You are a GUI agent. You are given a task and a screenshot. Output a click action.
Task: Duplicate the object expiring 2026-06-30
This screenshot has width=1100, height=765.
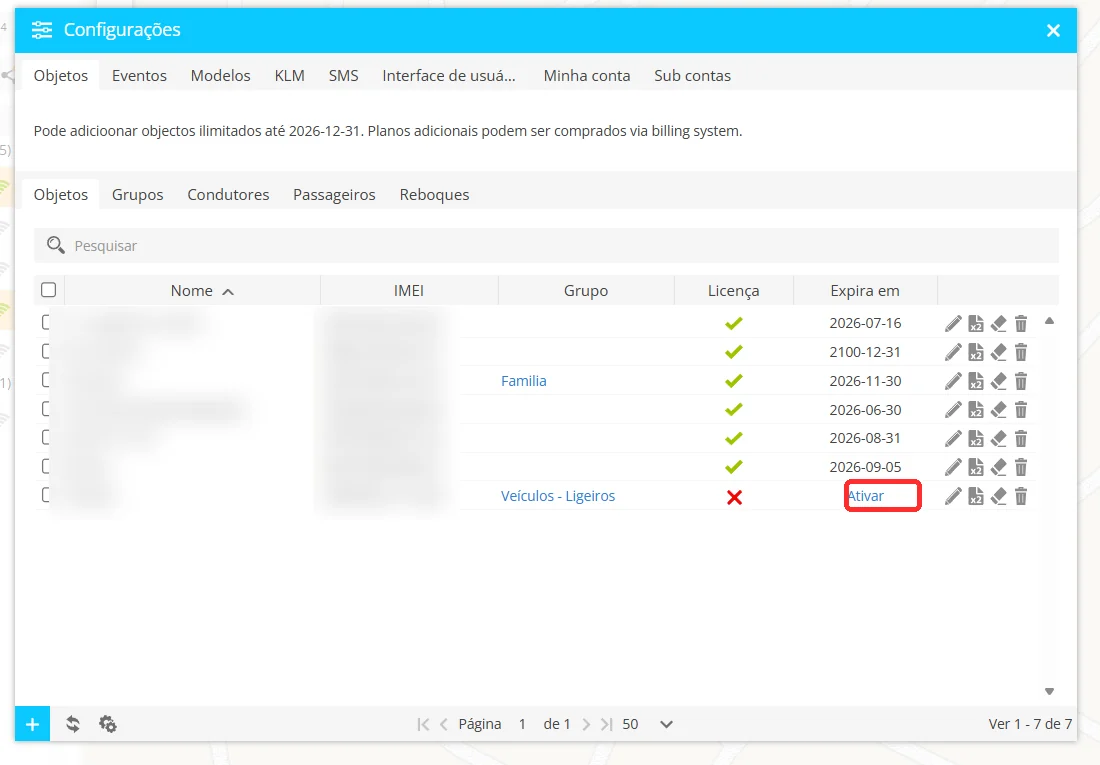976,410
